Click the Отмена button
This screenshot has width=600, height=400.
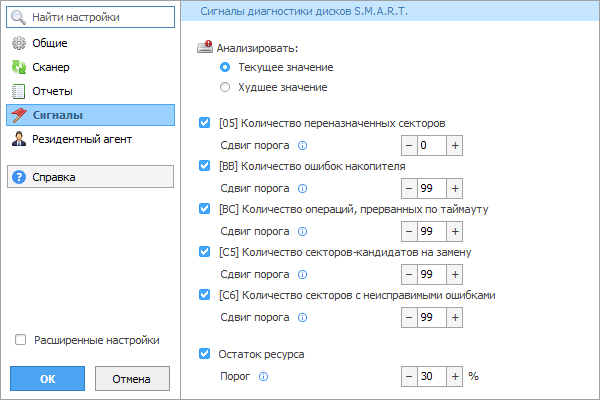click(132, 379)
